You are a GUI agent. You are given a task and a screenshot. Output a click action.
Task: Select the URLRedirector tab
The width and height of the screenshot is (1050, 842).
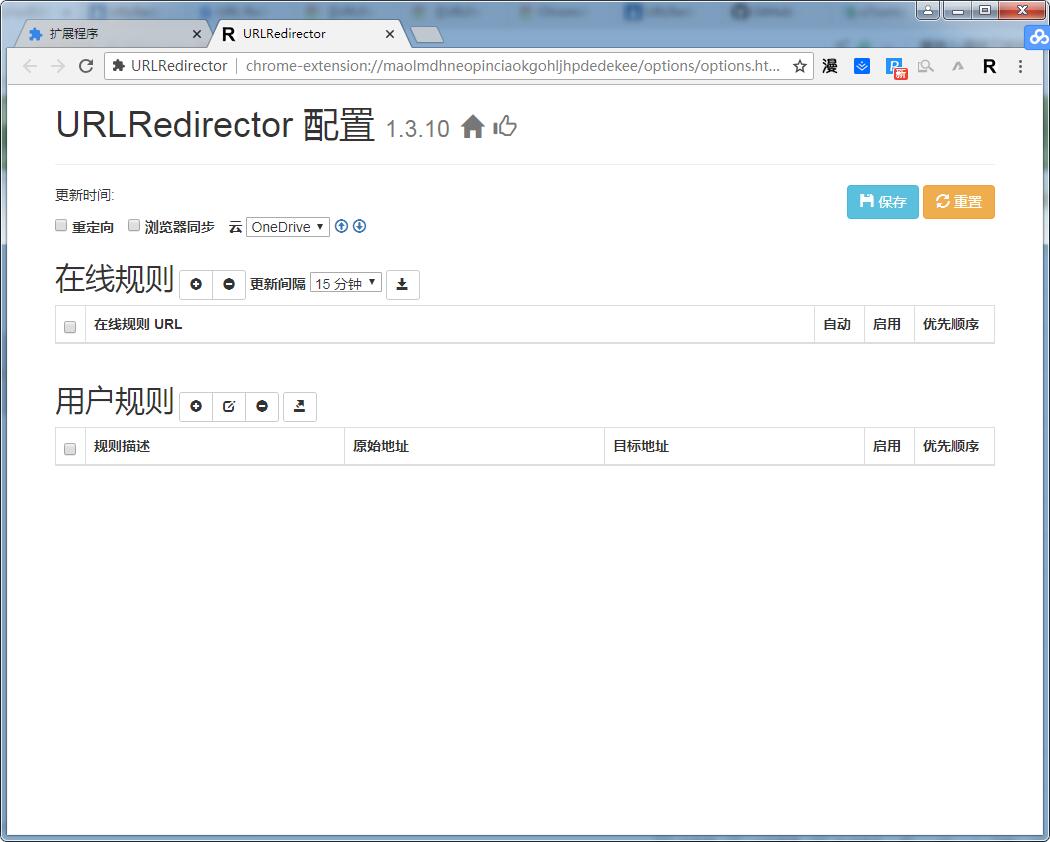click(x=308, y=33)
